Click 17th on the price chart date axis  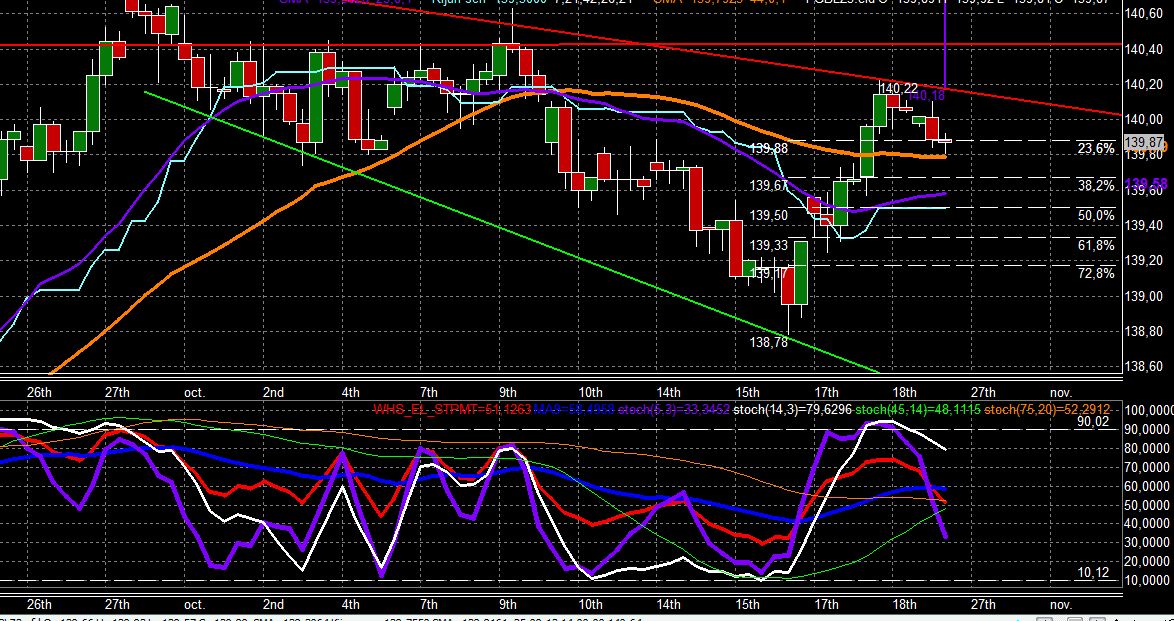pyautogui.click(x=826, y=392)
